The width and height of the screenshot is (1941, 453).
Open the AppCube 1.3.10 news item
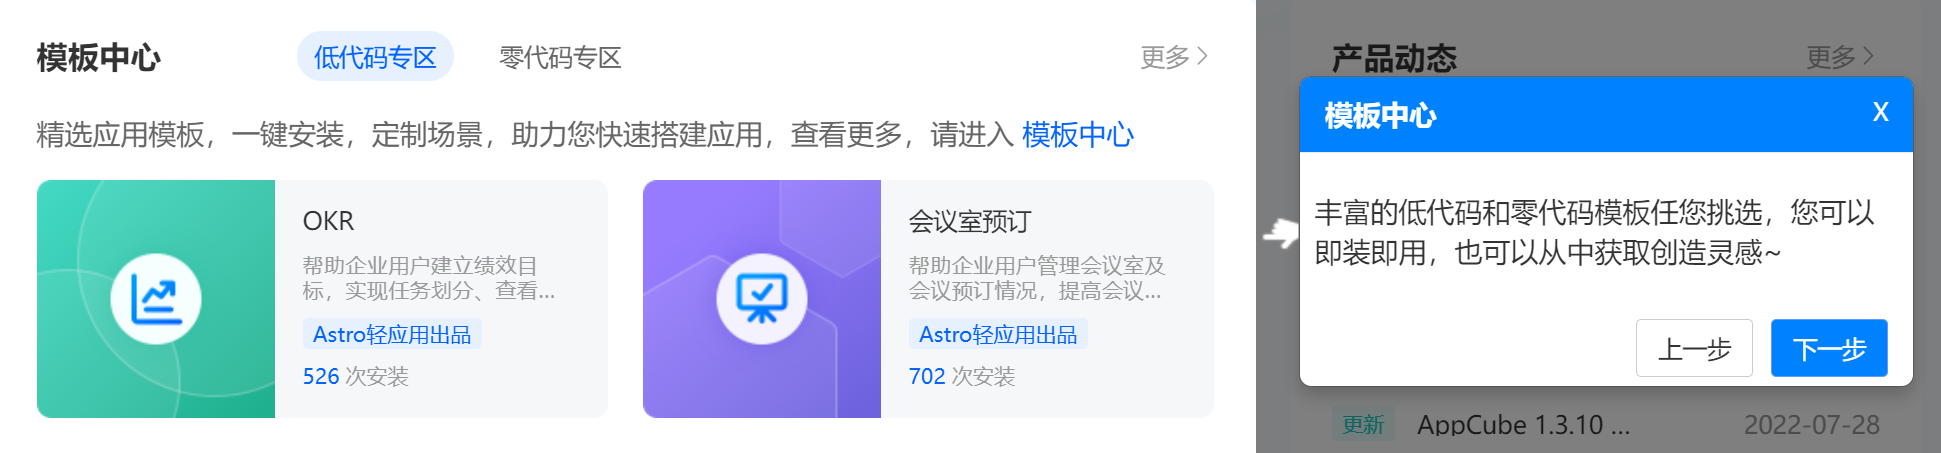[x=1523, y=425]
